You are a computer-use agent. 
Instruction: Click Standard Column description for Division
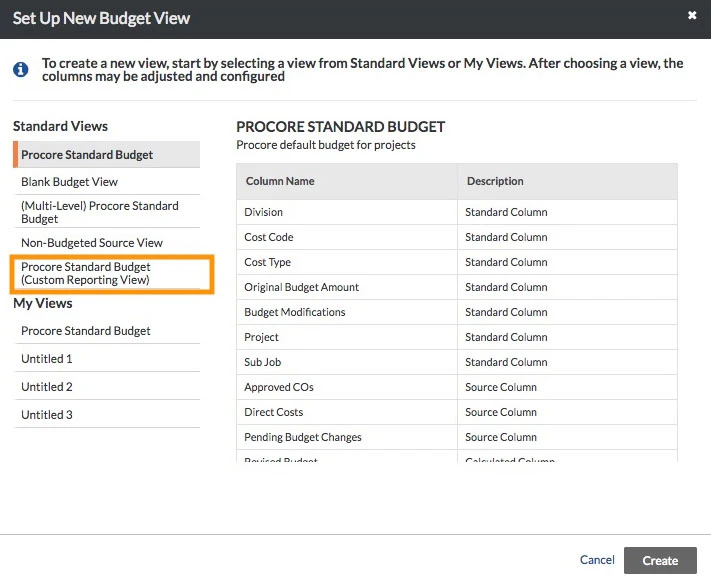[x=506, y=212]
